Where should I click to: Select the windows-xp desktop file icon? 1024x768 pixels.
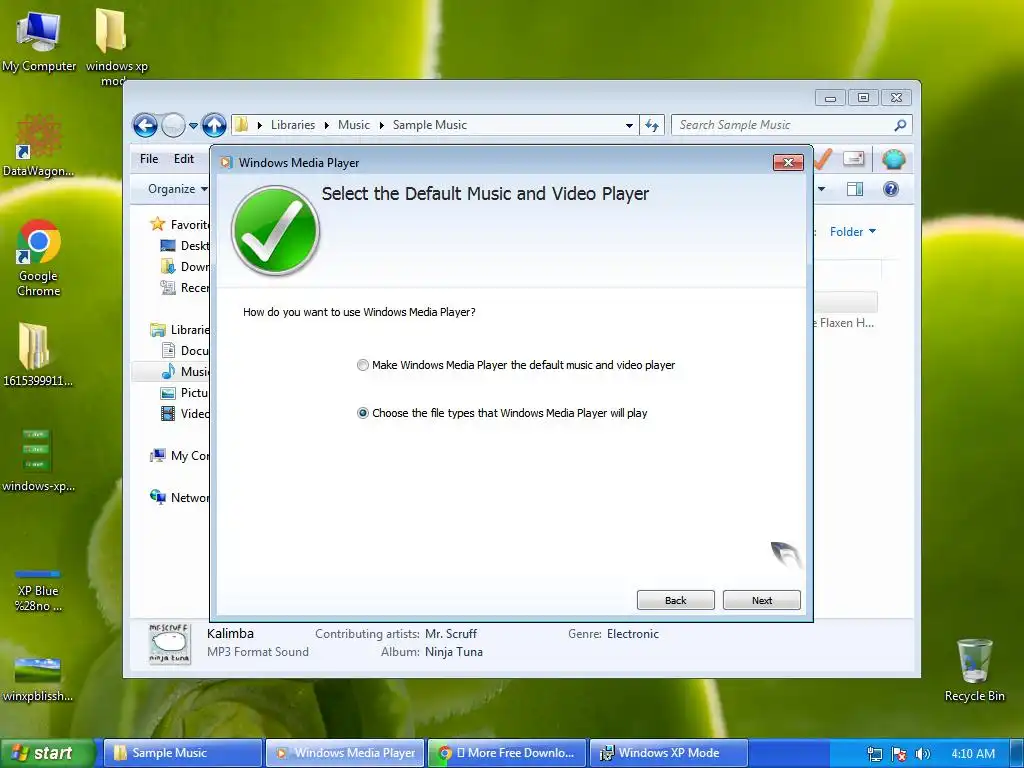38,460
